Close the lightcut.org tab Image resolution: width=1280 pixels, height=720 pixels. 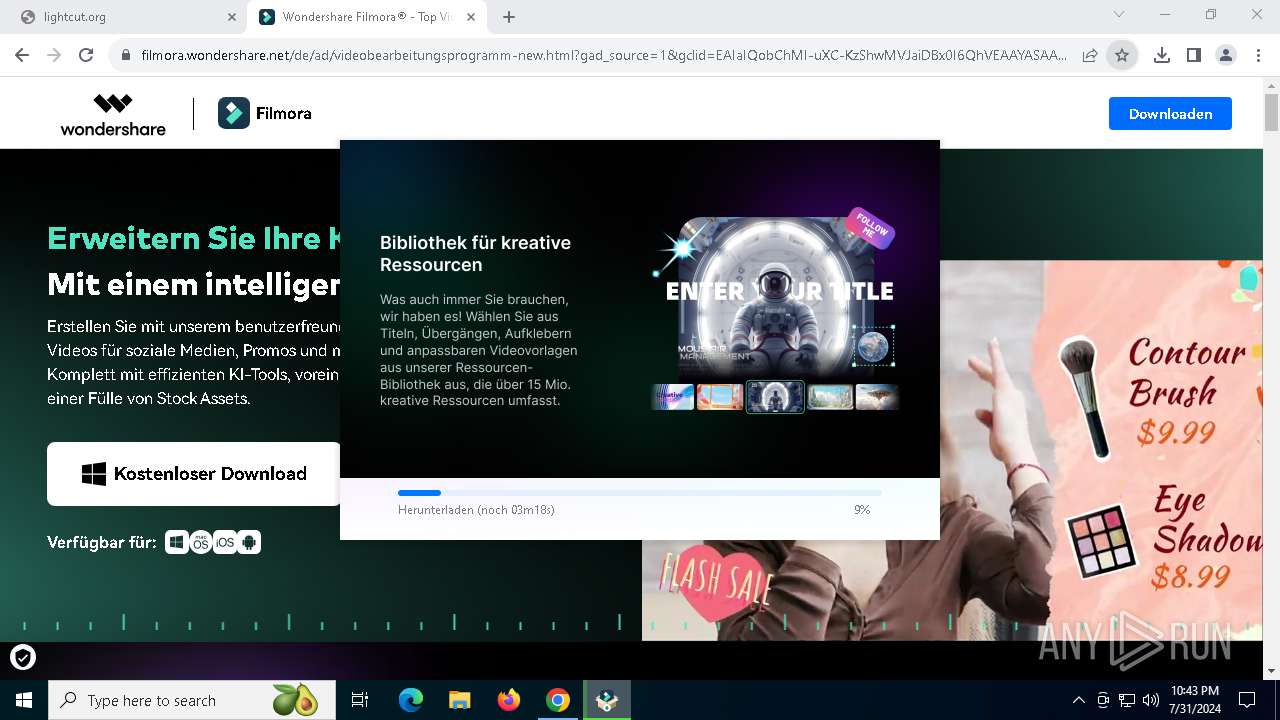click(231, 17)
